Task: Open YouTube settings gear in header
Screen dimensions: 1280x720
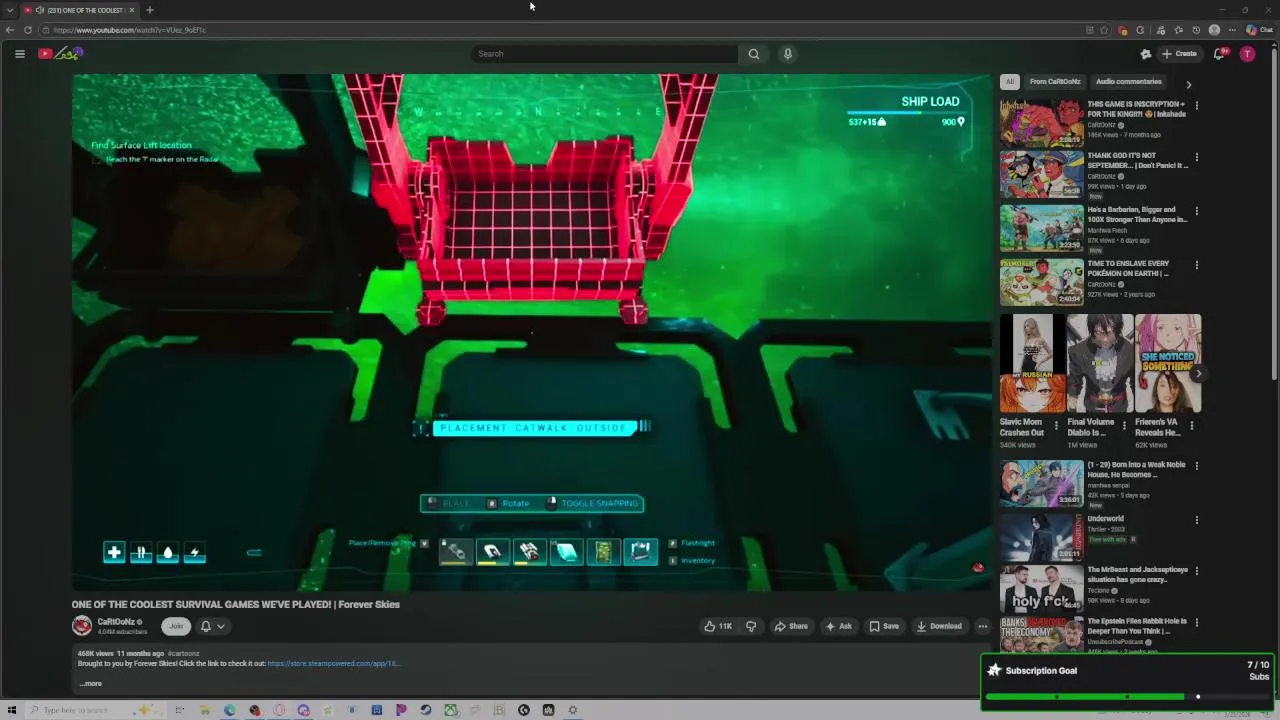Action: click(x=1146, y=54)
